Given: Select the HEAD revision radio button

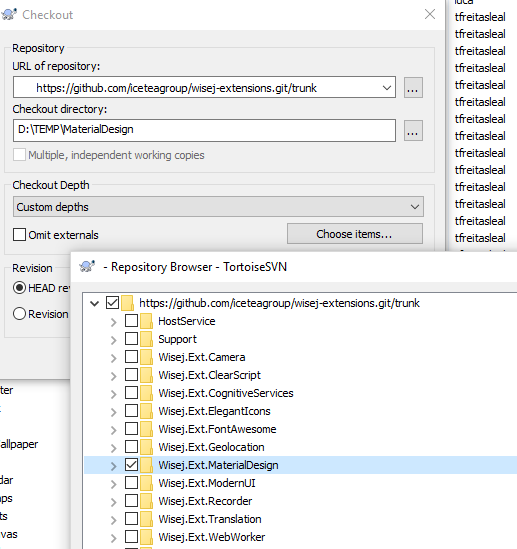Looking at the screenshot, I should pos(19,288).
